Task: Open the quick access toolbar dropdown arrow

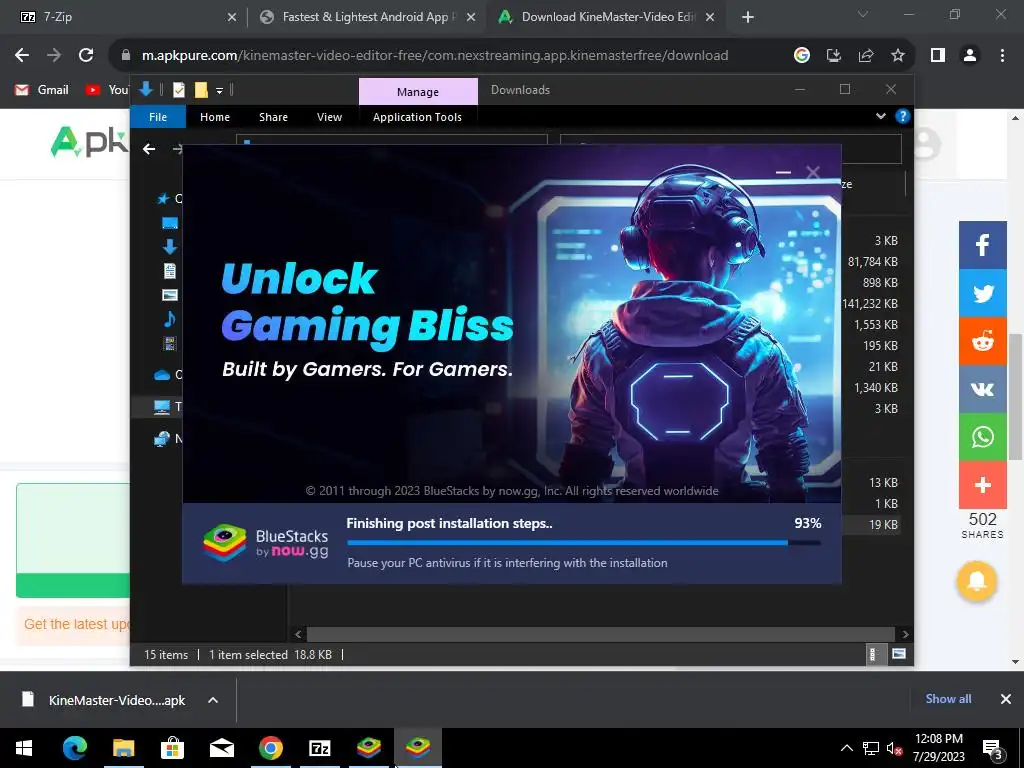Action: (x=219, y=91)
